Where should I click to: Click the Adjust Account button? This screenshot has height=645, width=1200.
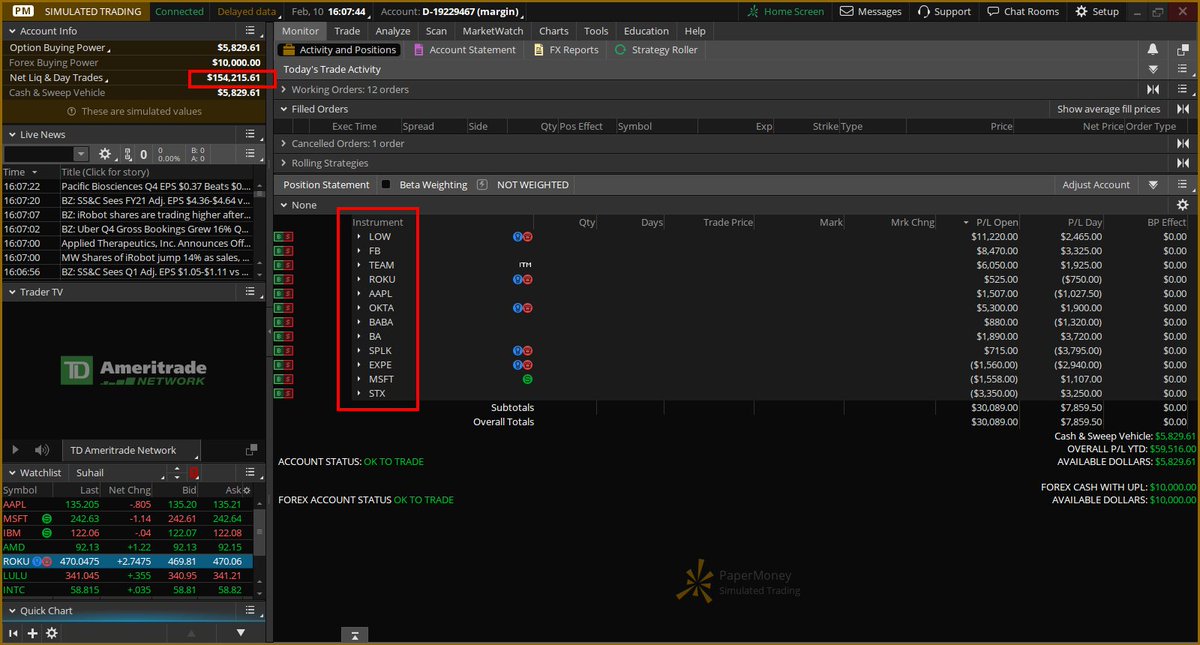pyautogui.click(x=1096, y=185)
